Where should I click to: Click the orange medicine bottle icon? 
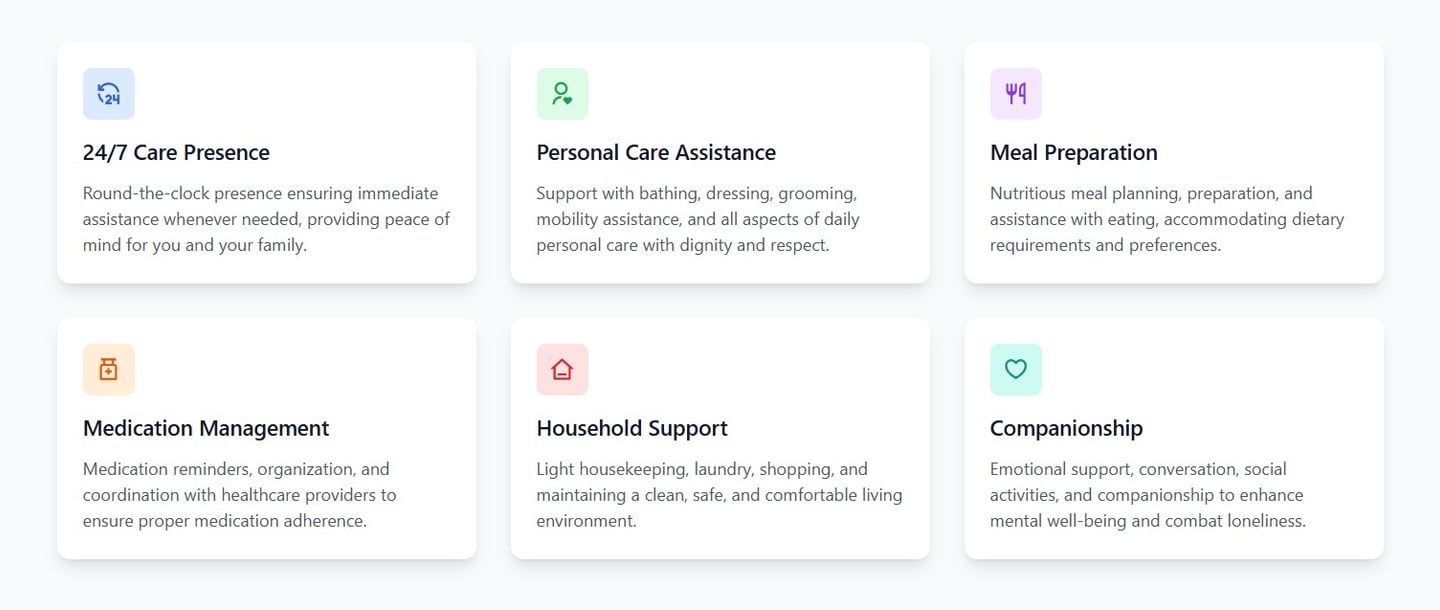[108, 370]
